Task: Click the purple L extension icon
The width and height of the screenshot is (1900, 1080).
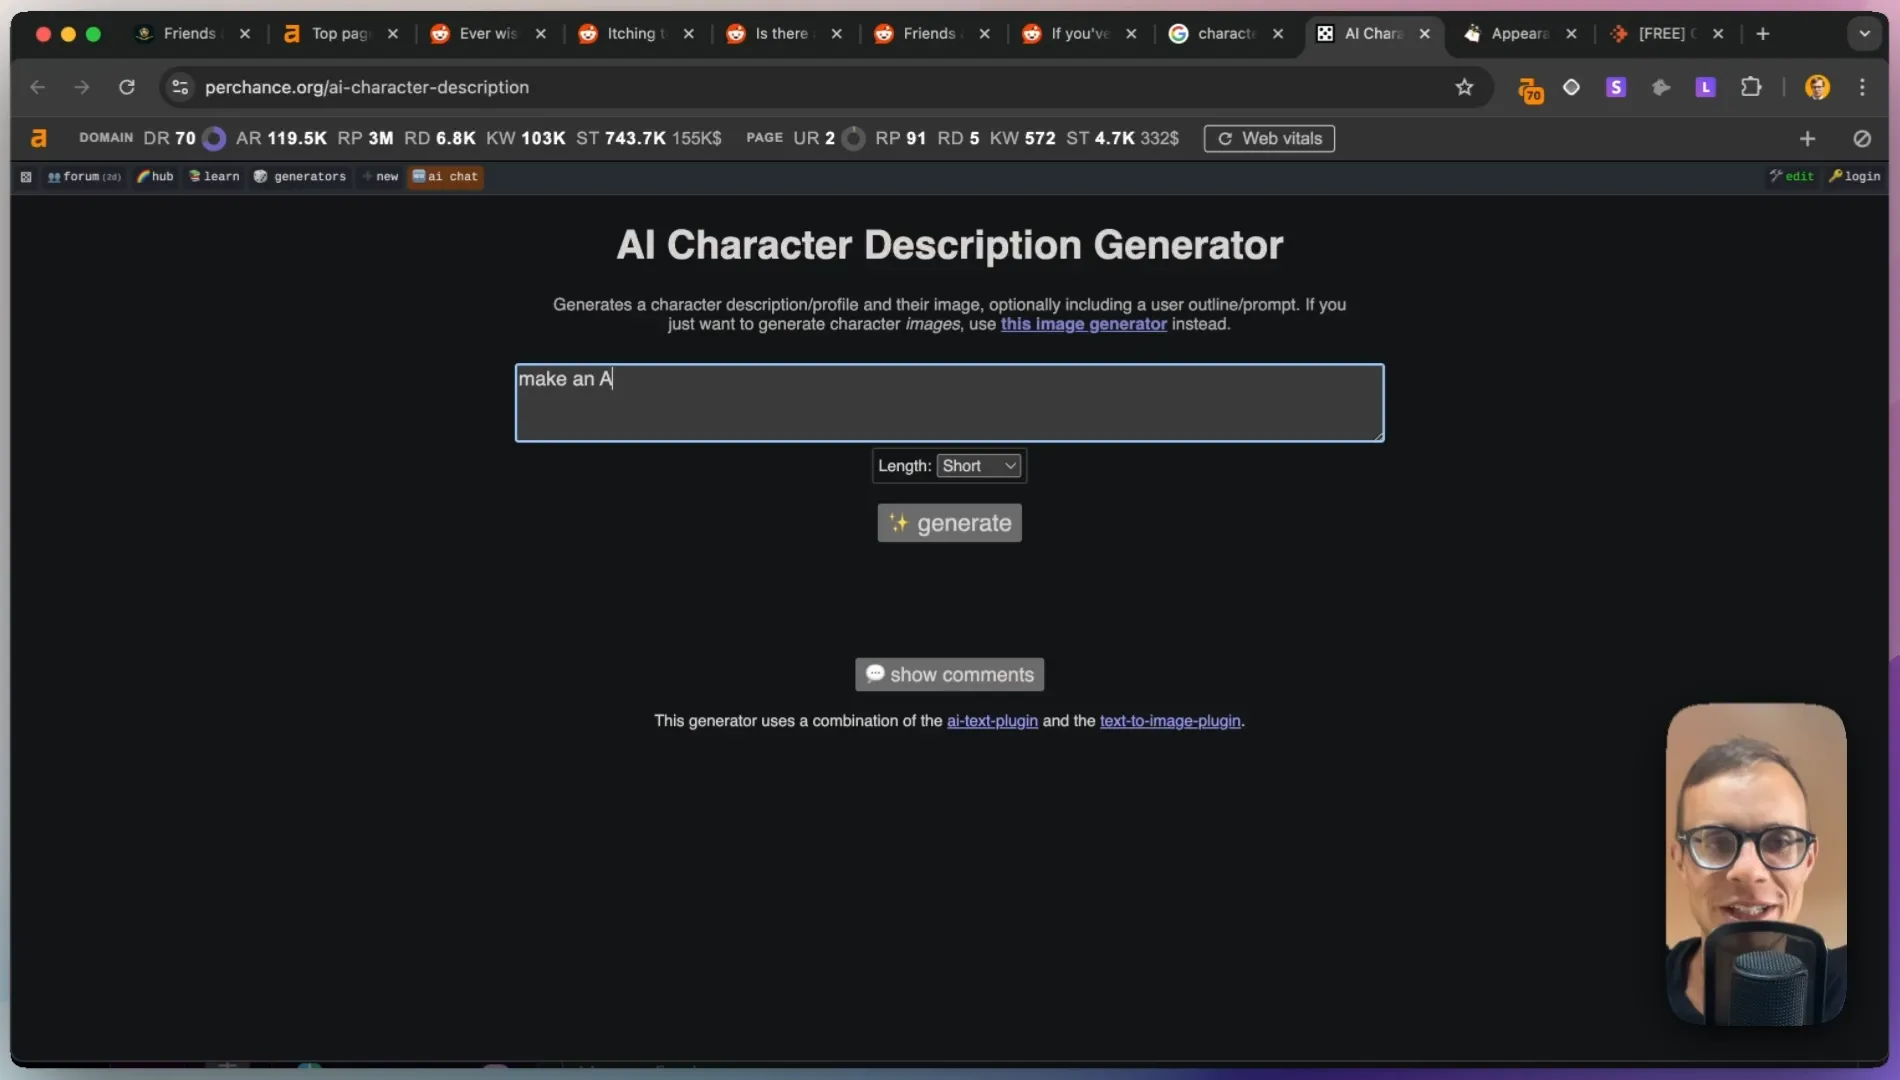Action: pos(1706,87)
